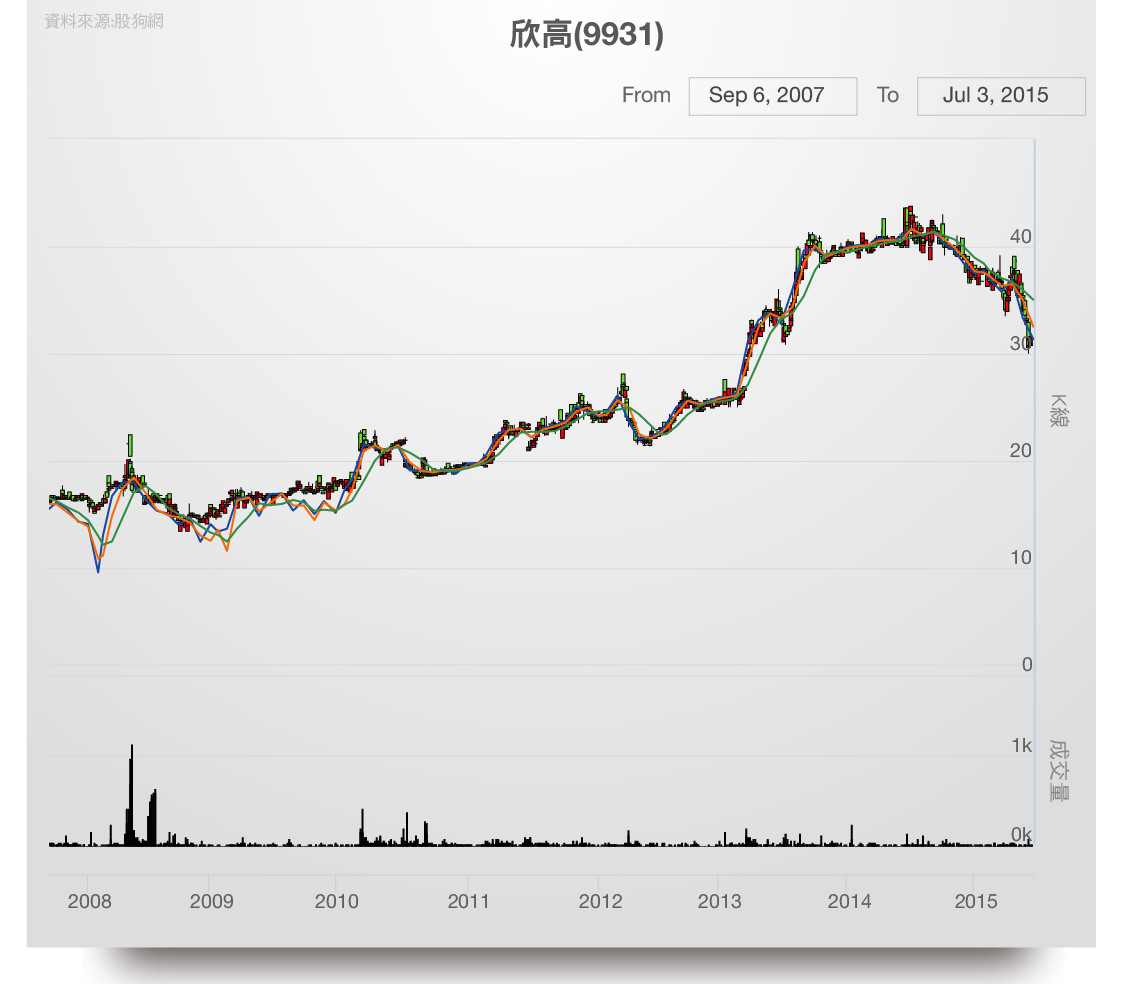The height and width of the screenshot is (984, 1125).
Task: Click the 2010 label on the time axis
Action: coord(336,901)
